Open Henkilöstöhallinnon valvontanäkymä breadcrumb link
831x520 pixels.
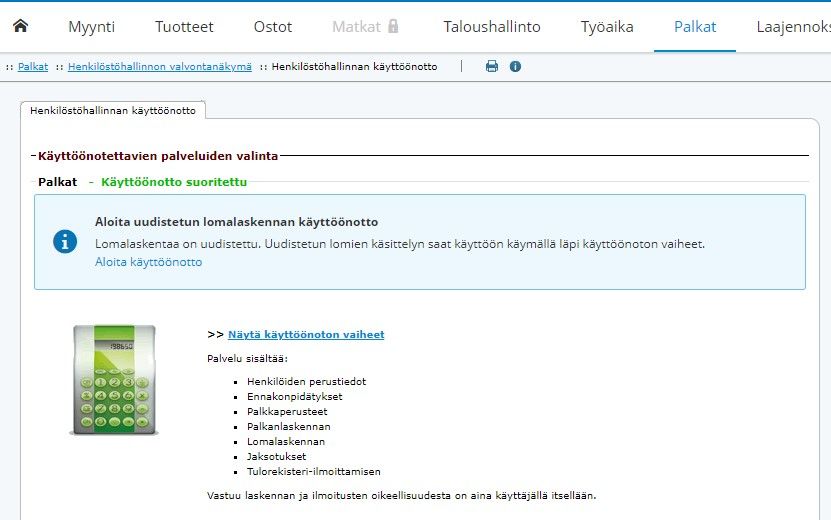click(x=160, y=67)
